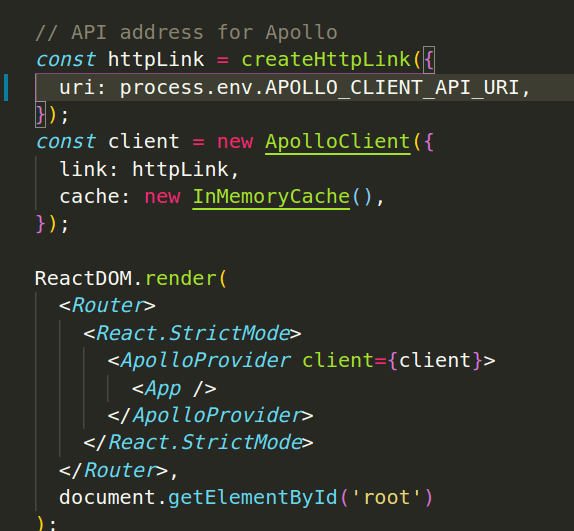574x531 pixels.
Task: Click the opening "ApolloProvider" tag name
Action: pos(206,360)
